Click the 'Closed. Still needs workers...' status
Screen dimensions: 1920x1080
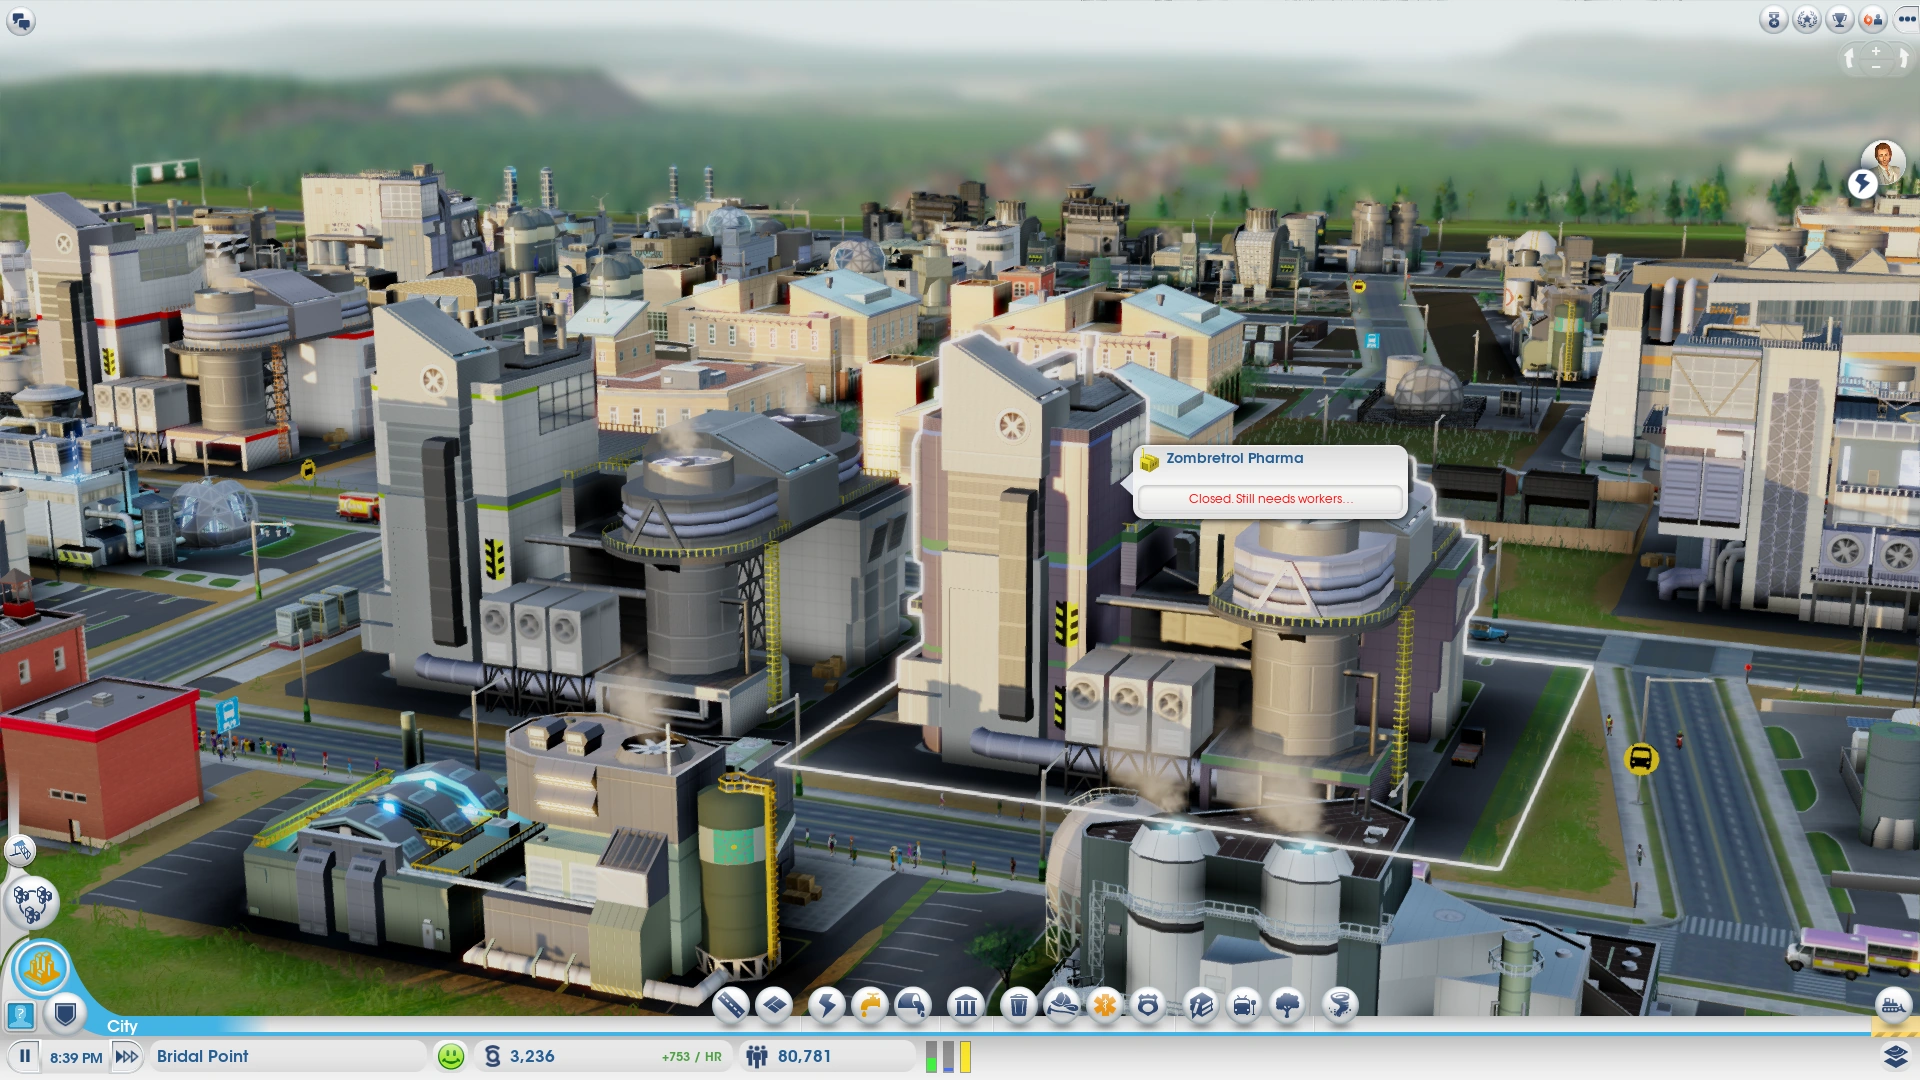[x=1270, y=499]
